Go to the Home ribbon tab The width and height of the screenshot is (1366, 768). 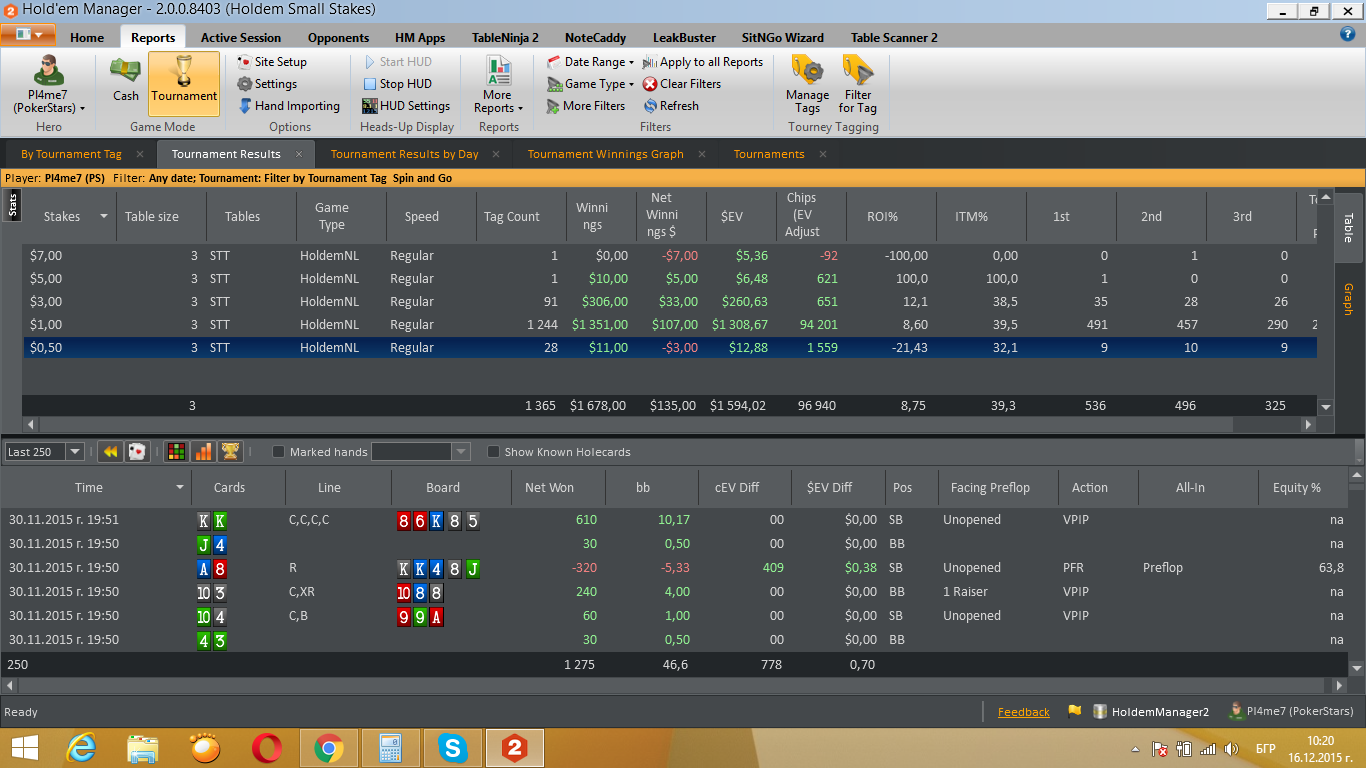click(x=87, y=38)
